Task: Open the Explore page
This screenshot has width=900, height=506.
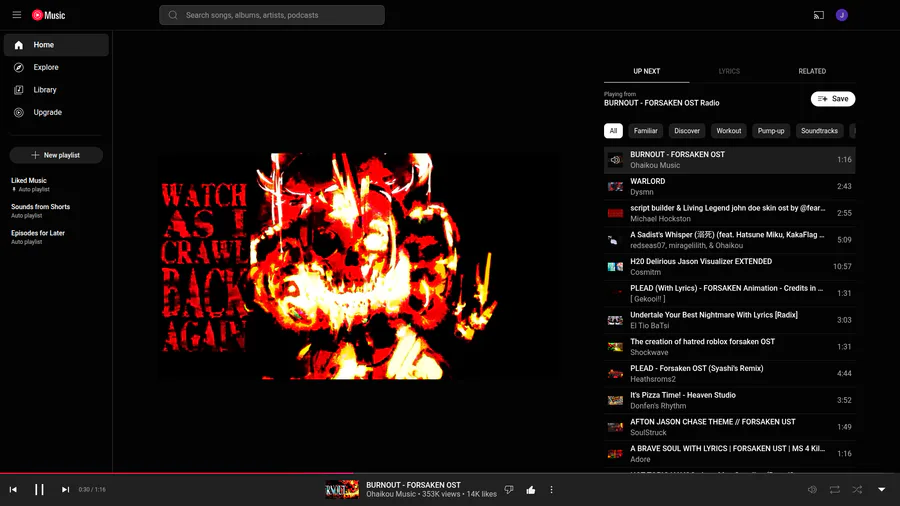Action: 56,67
